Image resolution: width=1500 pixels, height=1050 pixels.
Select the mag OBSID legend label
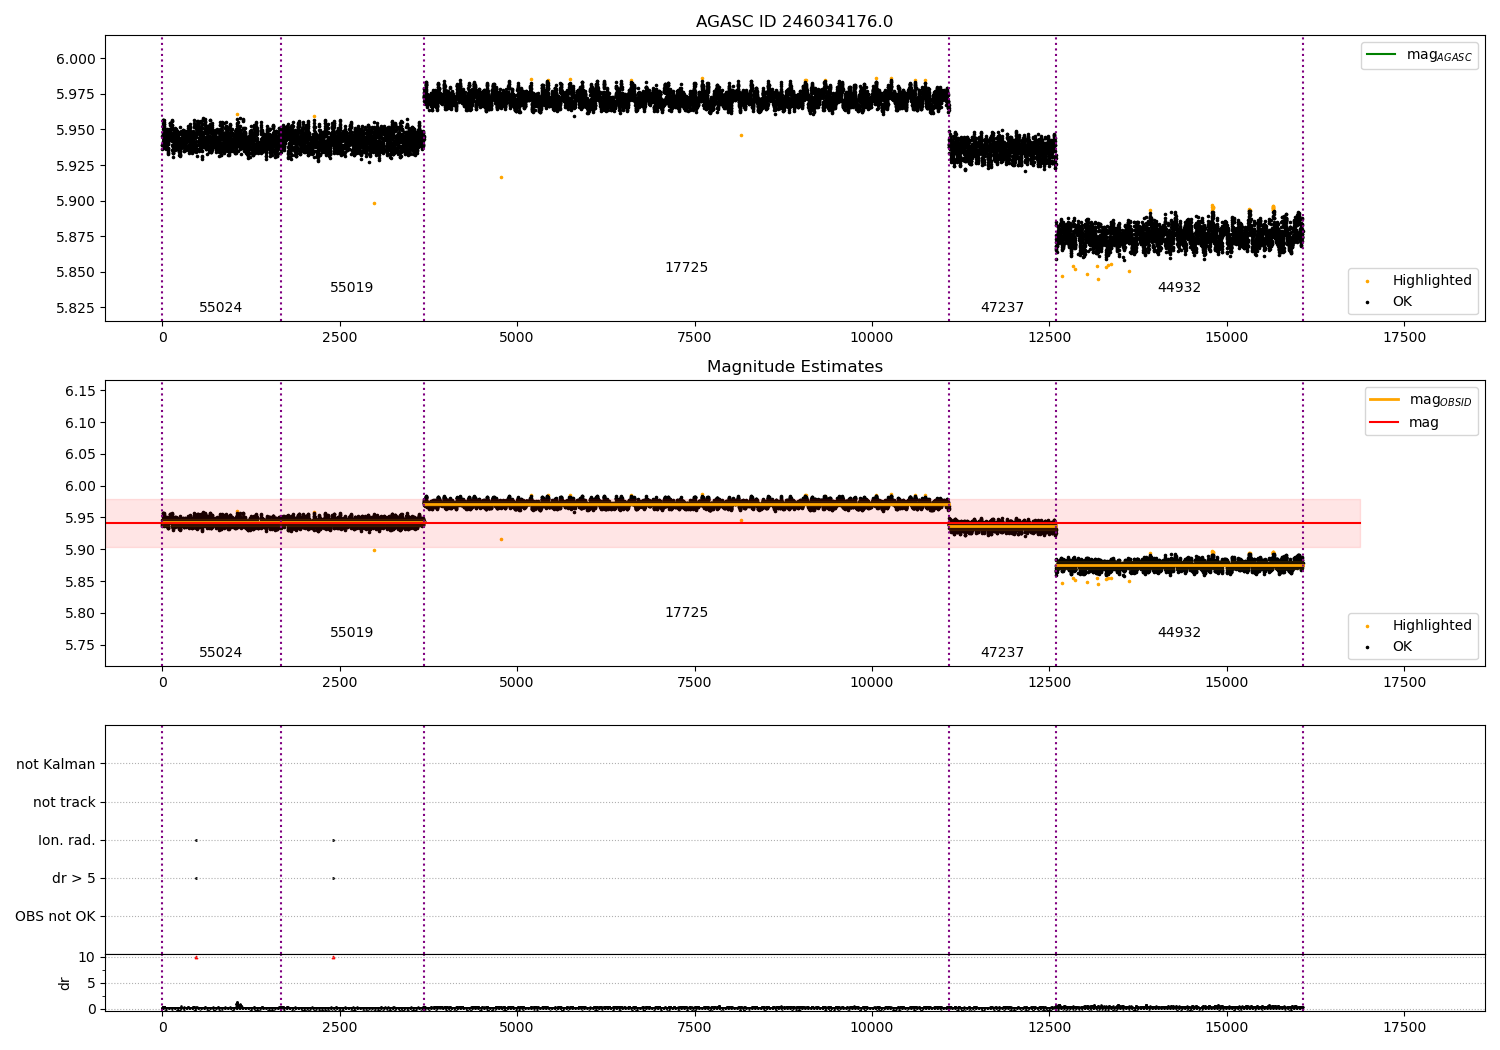[x=1441, y=400]
